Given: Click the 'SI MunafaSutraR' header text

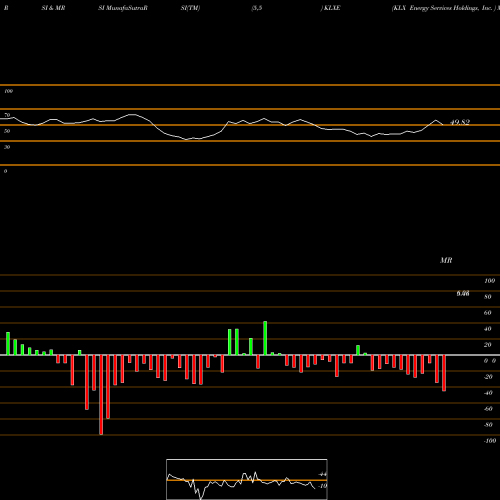Looking at the screenshot, I should (x=123, y=8).
